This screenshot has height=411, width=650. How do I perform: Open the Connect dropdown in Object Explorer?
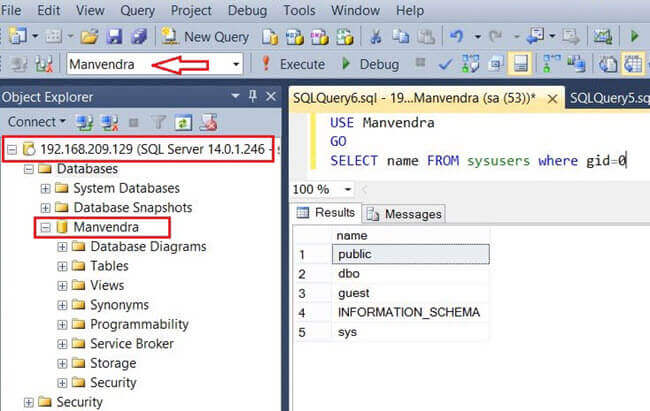point(36,122)
